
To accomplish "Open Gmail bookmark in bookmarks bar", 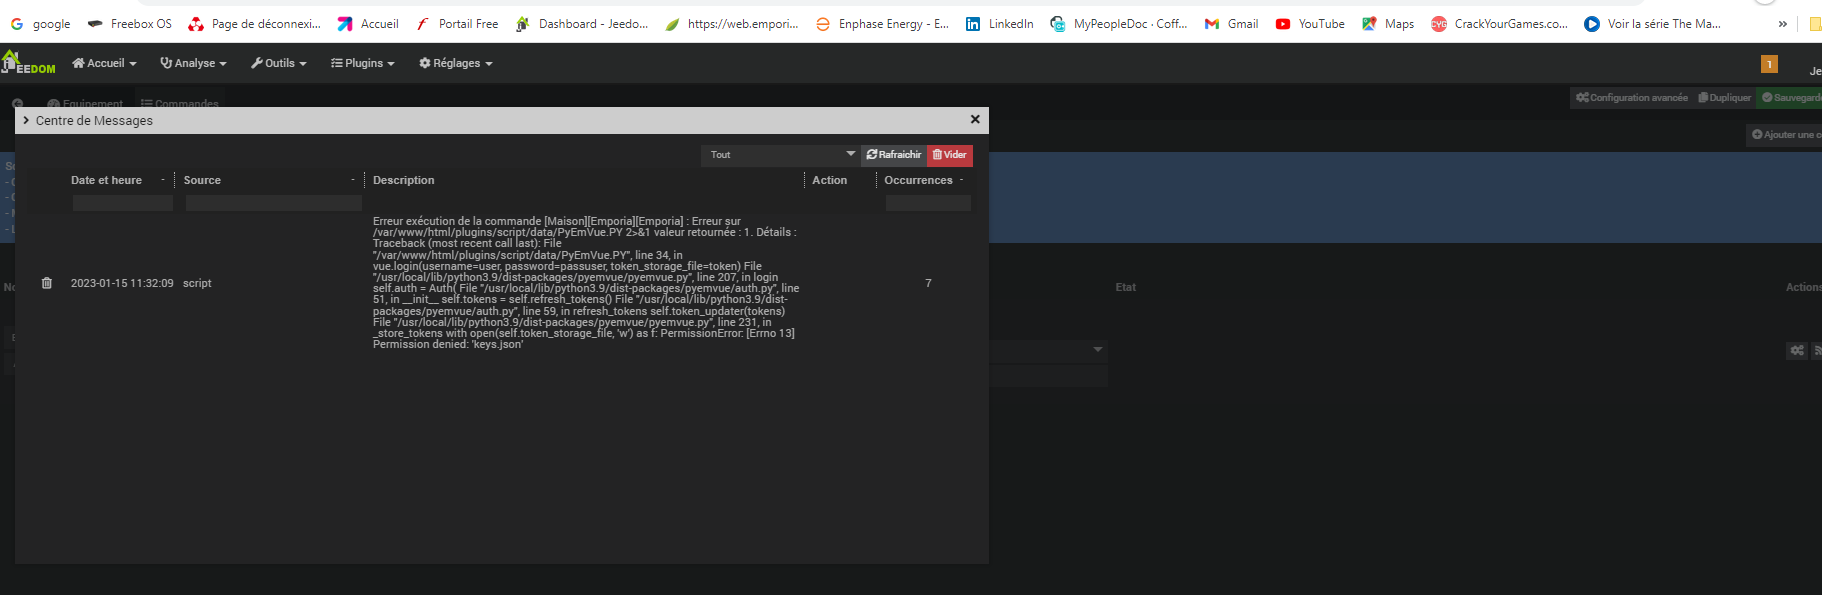I will 1232,24.
